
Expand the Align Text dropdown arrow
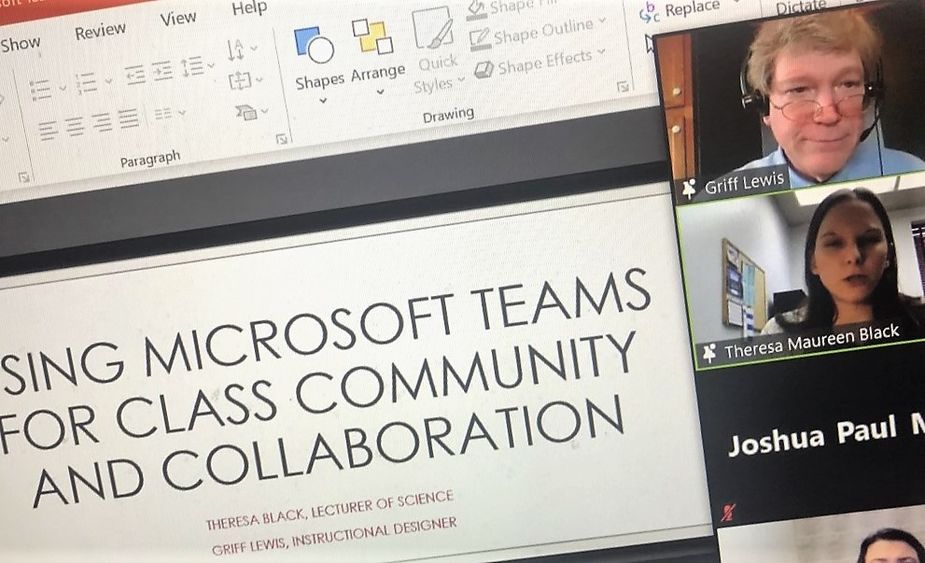(260, 79)
